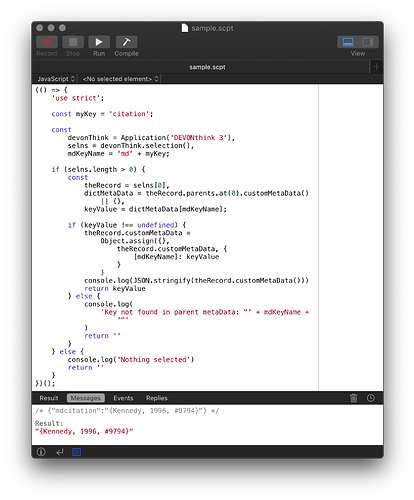Click the Record button
The image size is (414, 500).
[x=47, y=42]
